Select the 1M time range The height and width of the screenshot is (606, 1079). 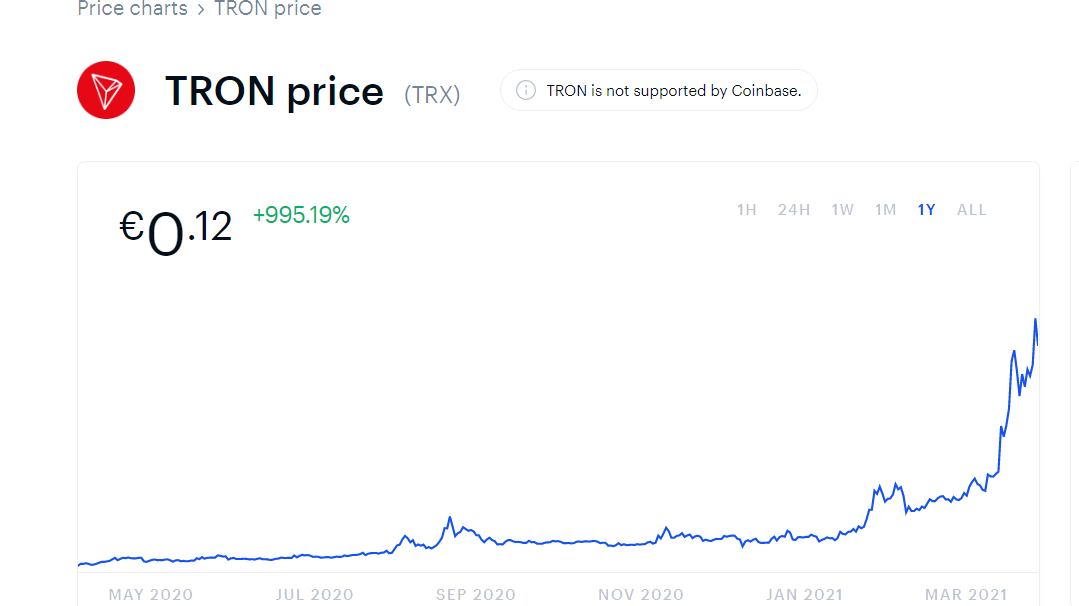pyautogui.click(x=885, y=210)
